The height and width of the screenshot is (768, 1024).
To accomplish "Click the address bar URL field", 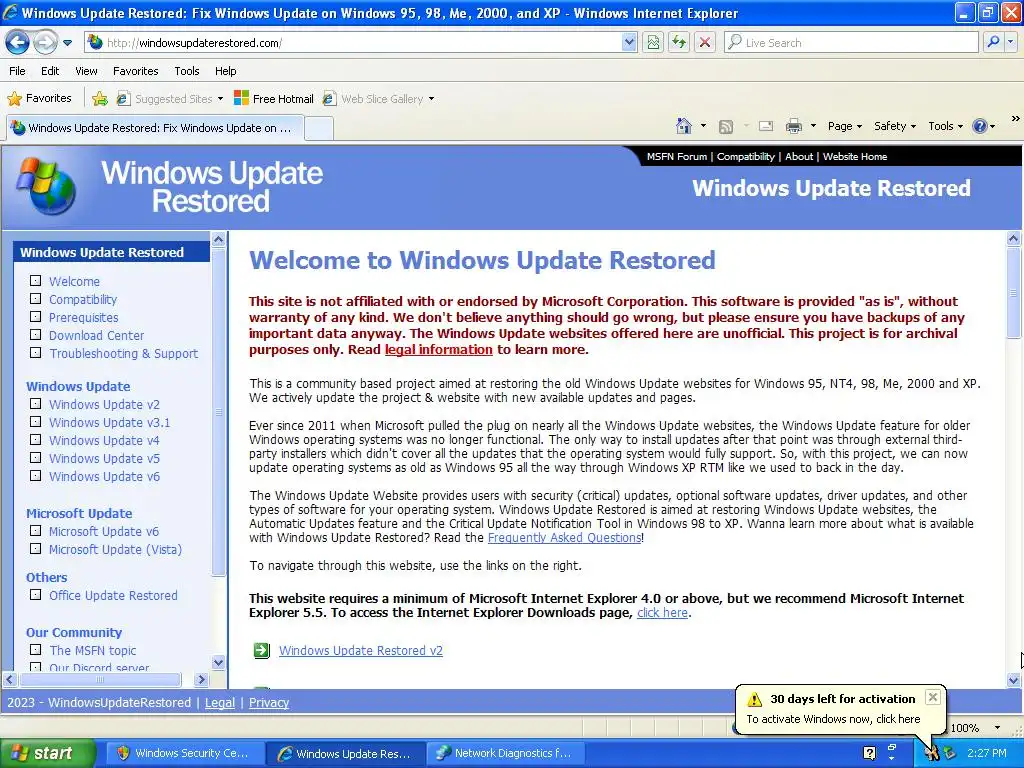I will click(353, 43).
